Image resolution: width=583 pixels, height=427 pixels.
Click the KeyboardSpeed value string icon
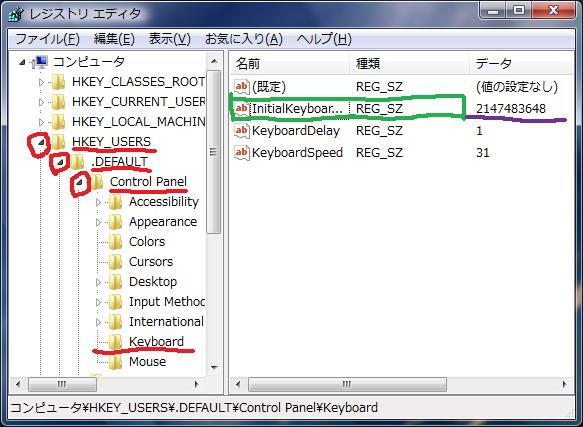(x=242, y=152)
